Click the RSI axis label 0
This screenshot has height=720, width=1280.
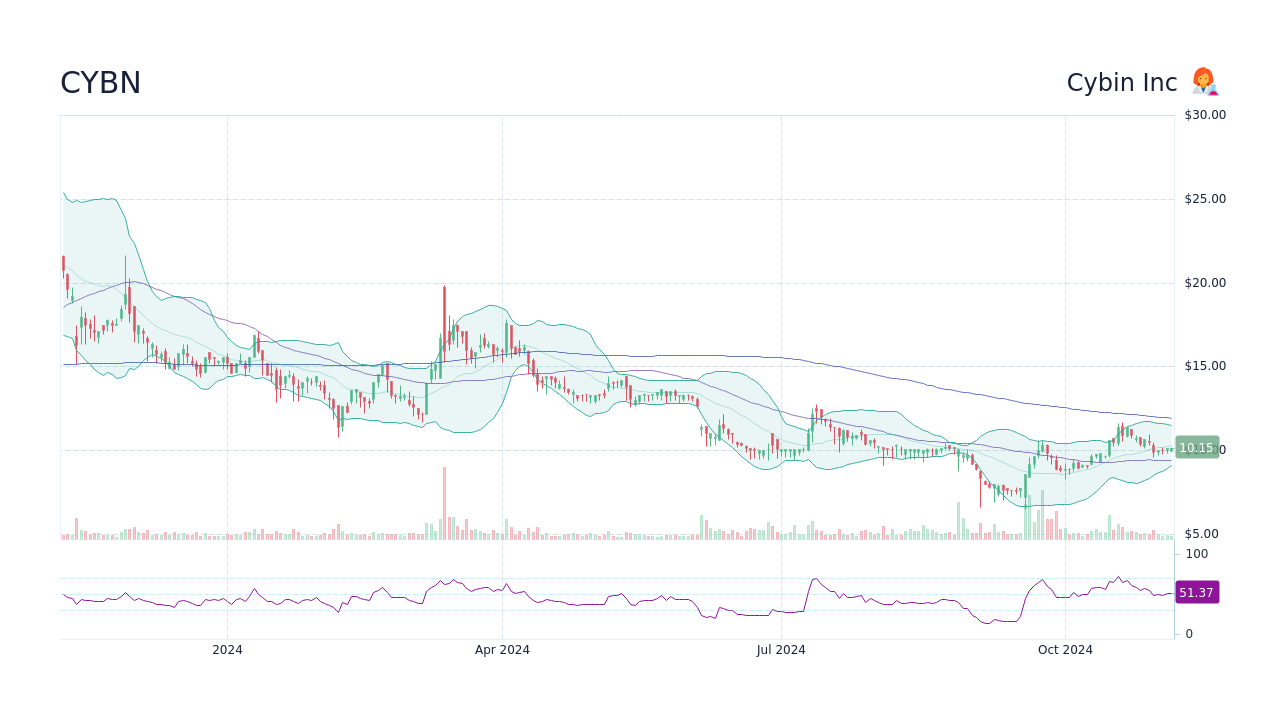tap(1189, 634)
